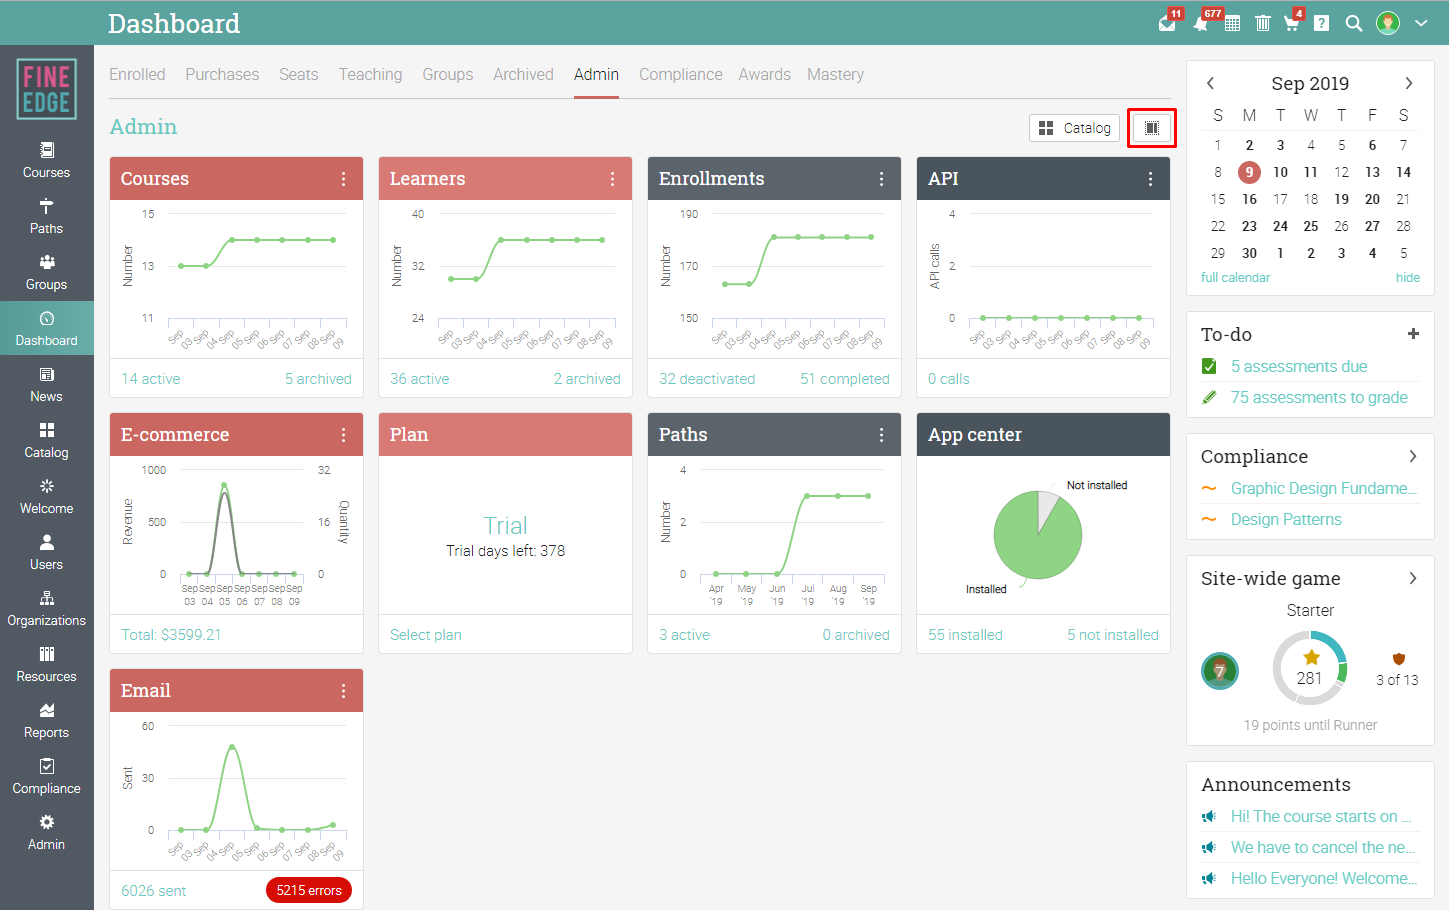The width and height of the screenshot is (1449, 910).
Task: Expand the Site-wide game panel chevron
Action: [x=1413, y=578]
